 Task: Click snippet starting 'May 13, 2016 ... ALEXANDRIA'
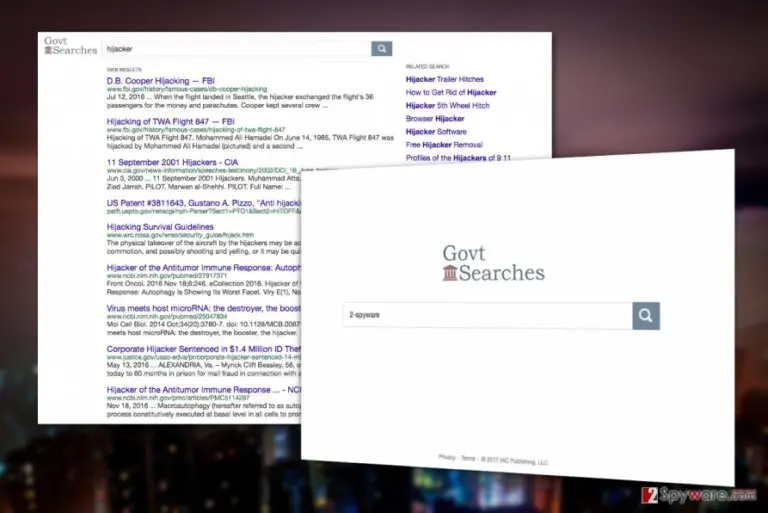pos(204,369)
